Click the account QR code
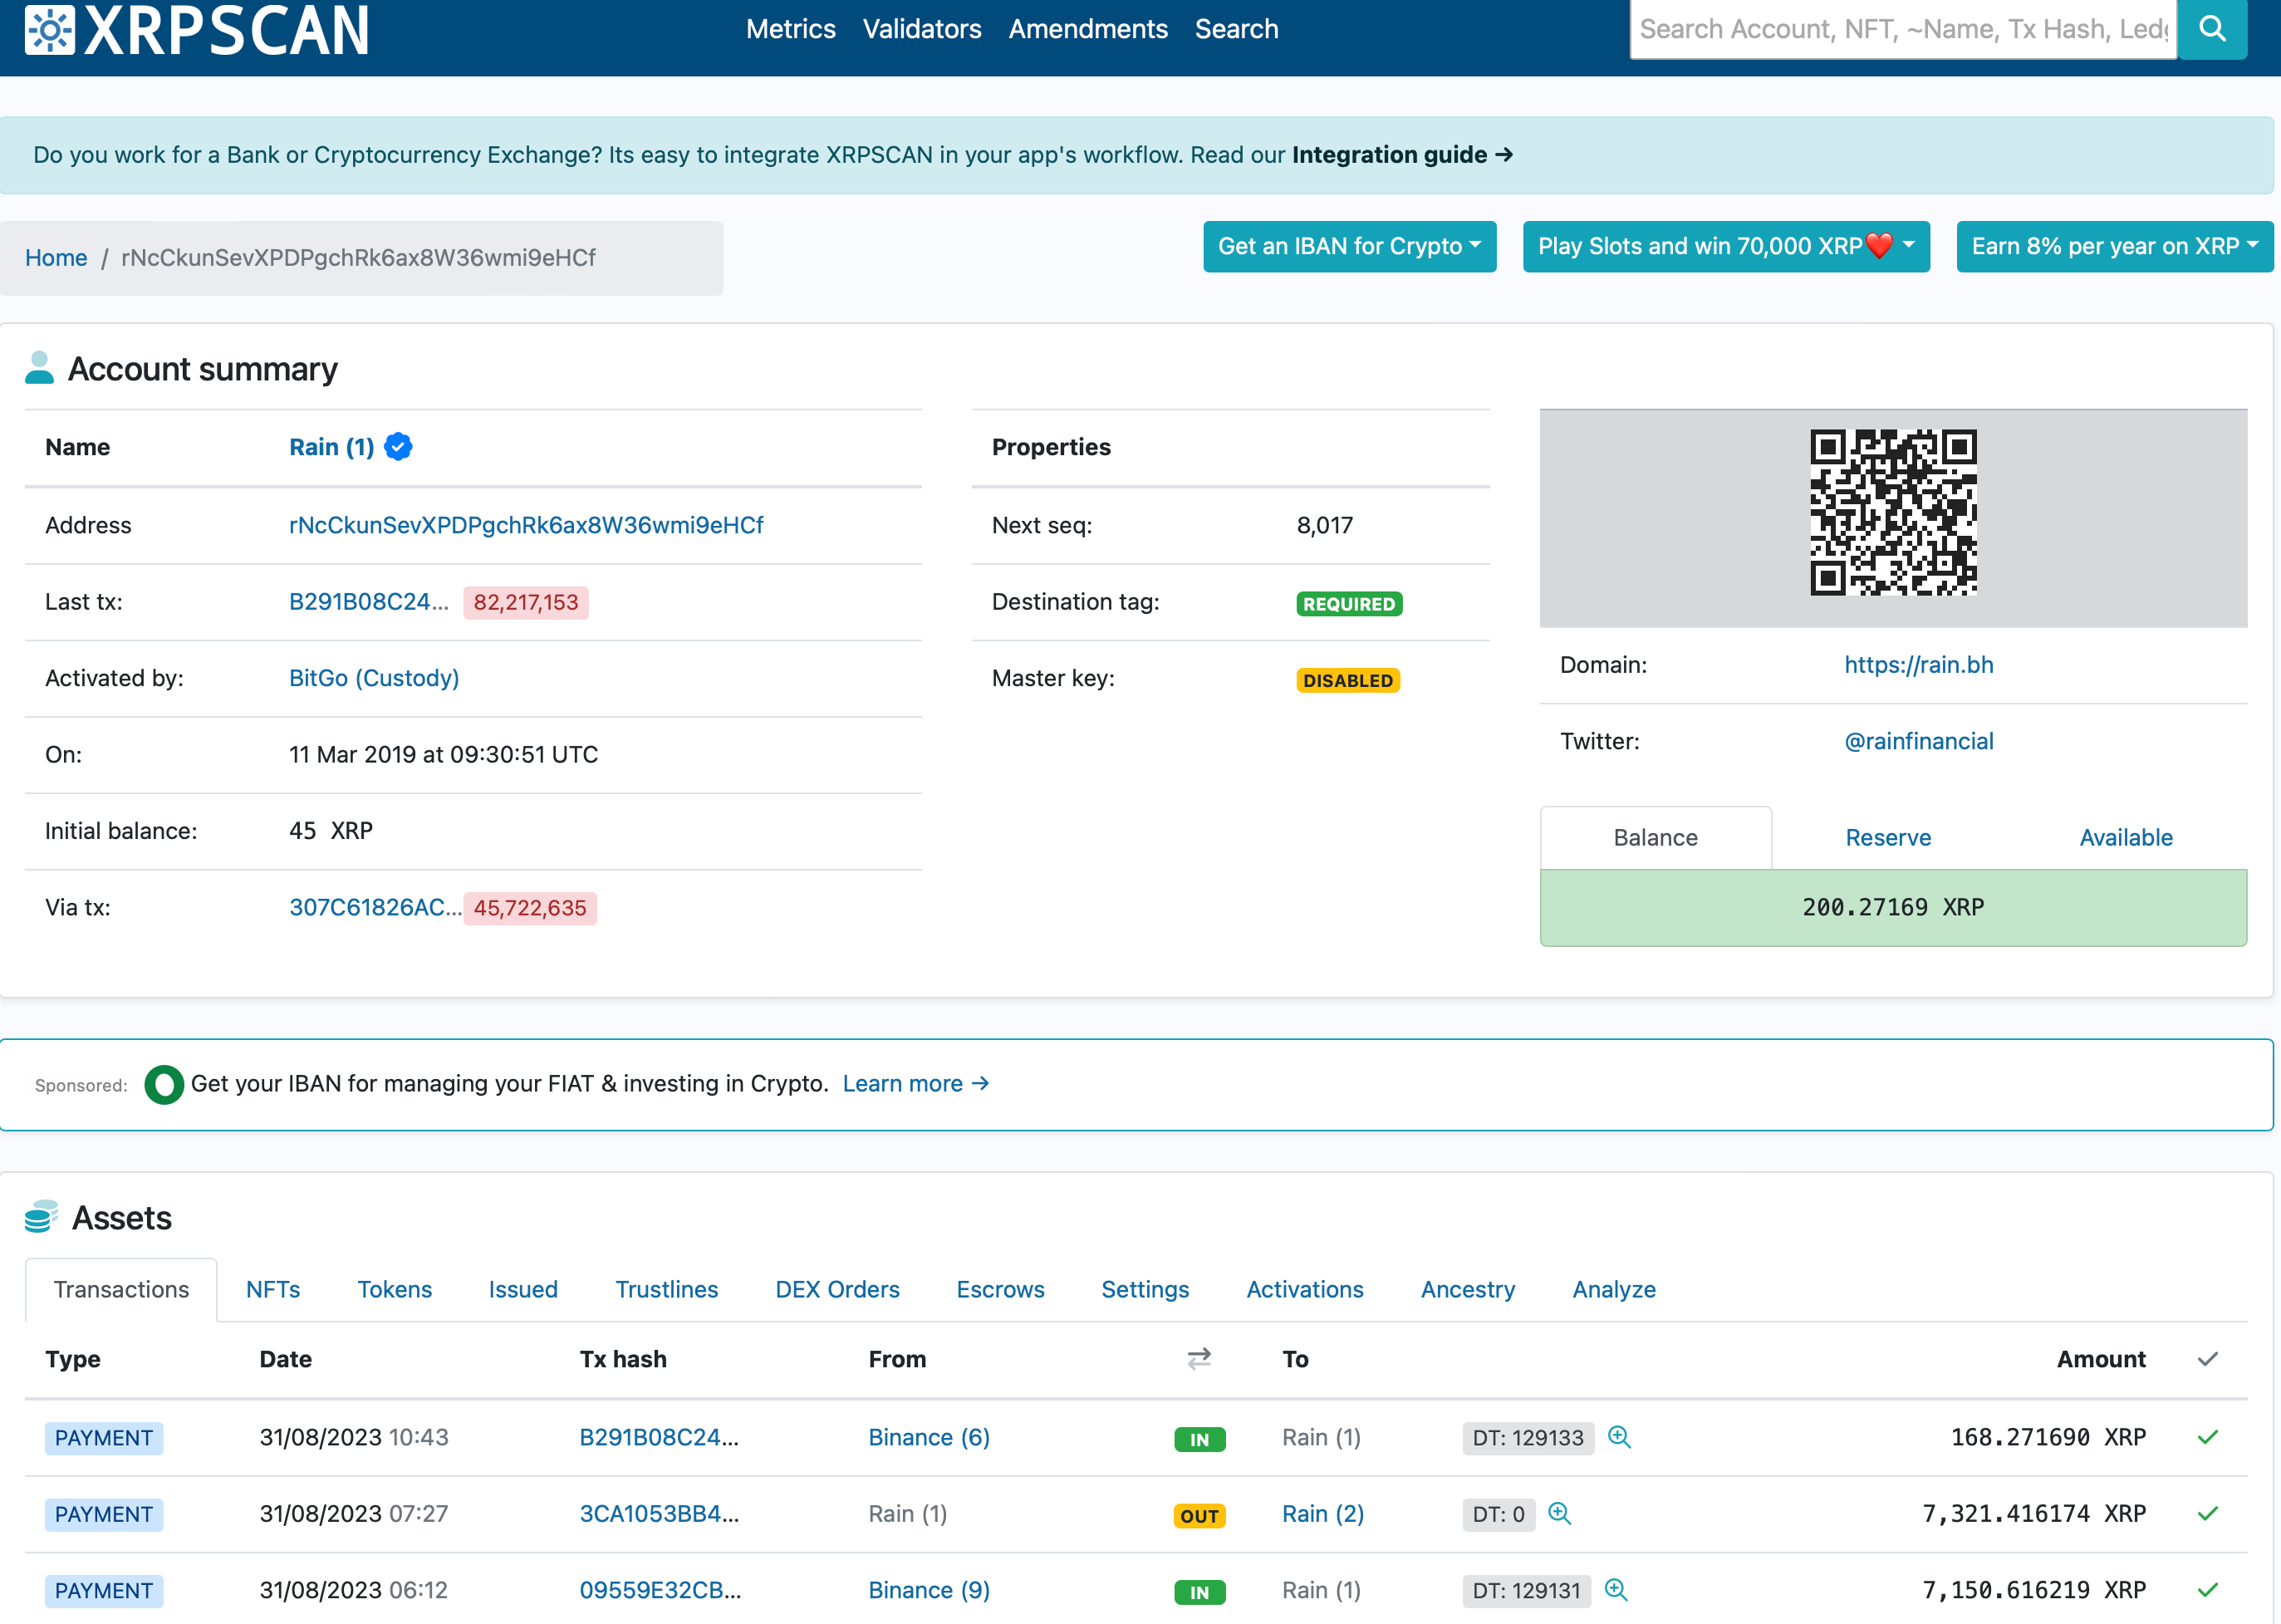The image size is (2281, 1624). 1893,513
